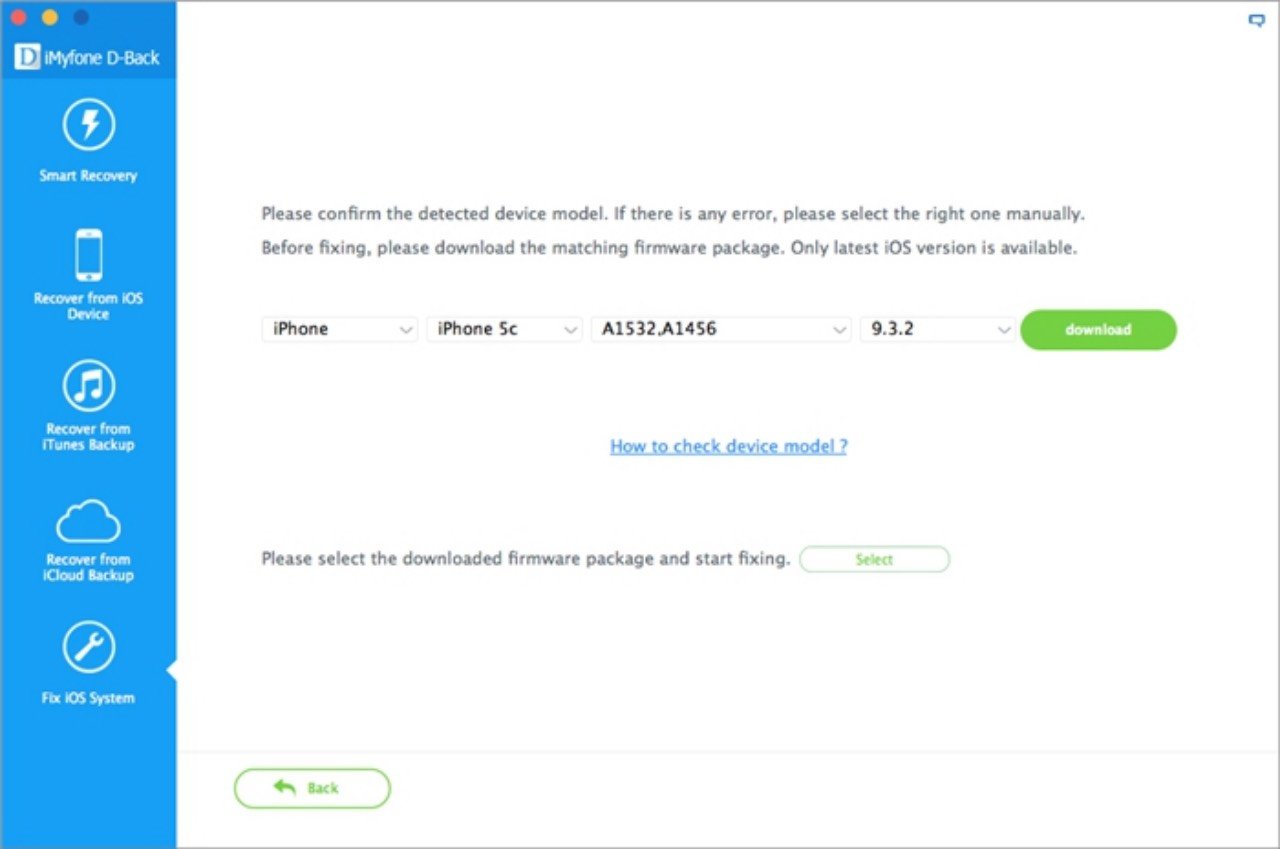Click the iMyfone D-Back logo icon
The height and width of the screenshot is (849, 1280).
click(x=27, y=58)
